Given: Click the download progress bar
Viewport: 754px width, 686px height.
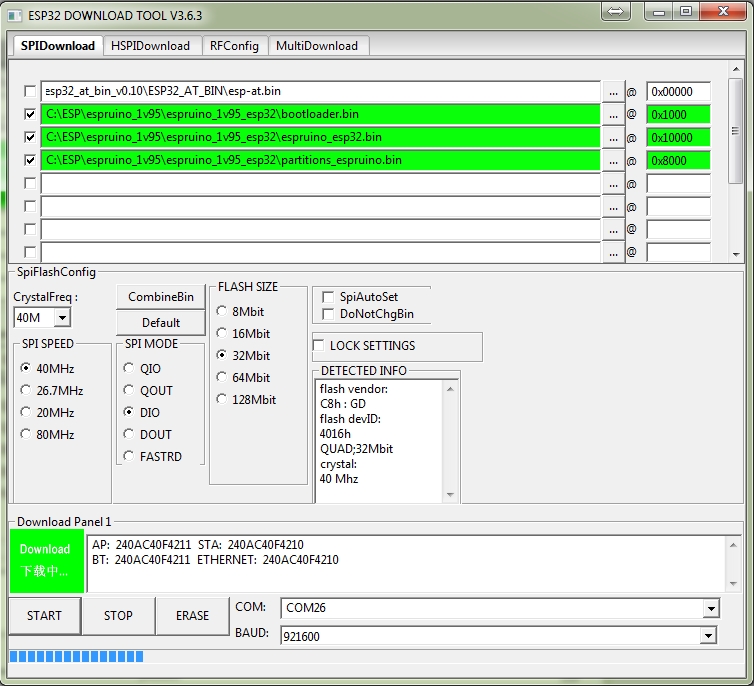Looking at the screenshot, I should pos(76,657).
